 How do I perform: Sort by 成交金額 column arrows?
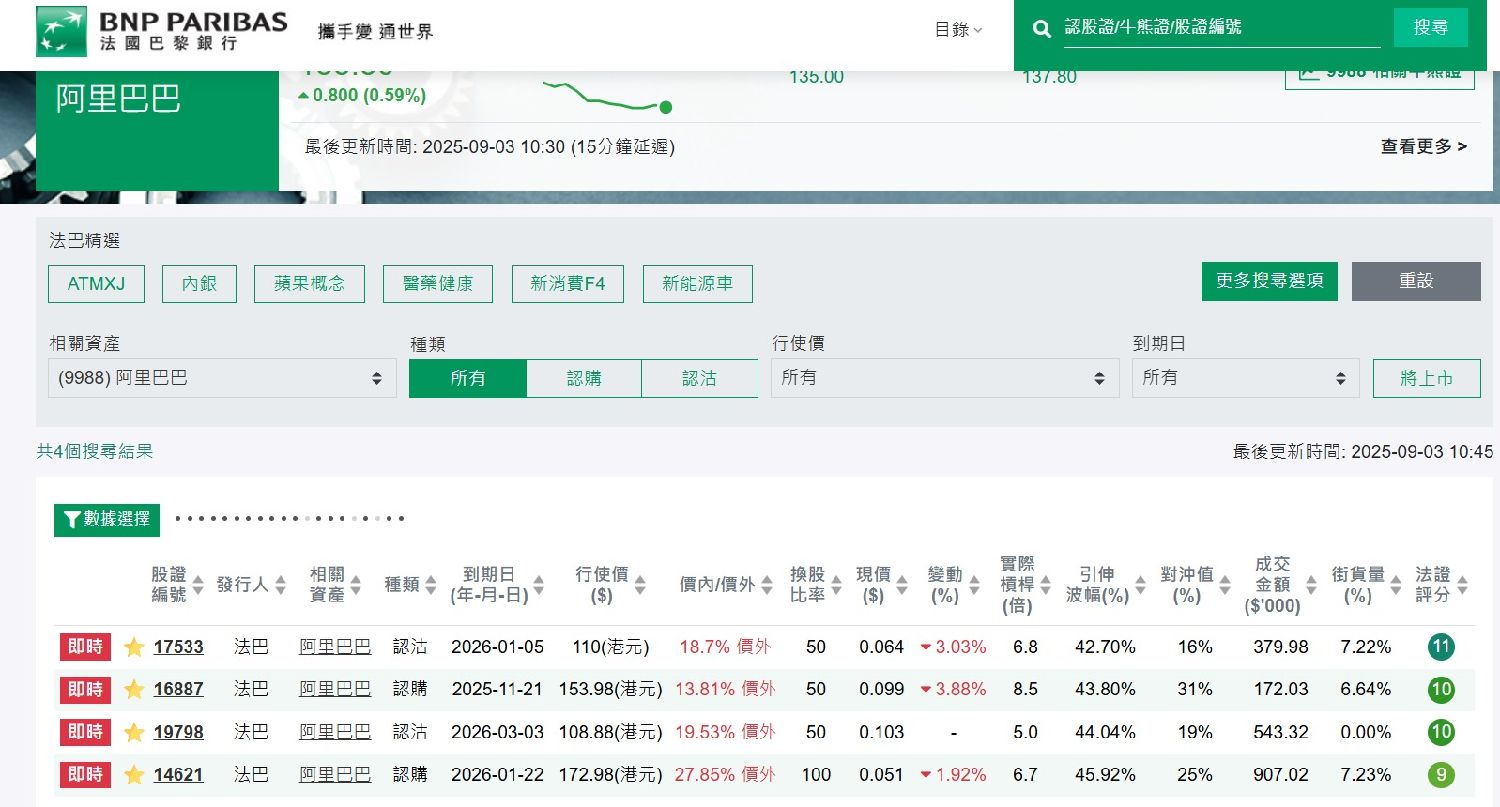1311,585
